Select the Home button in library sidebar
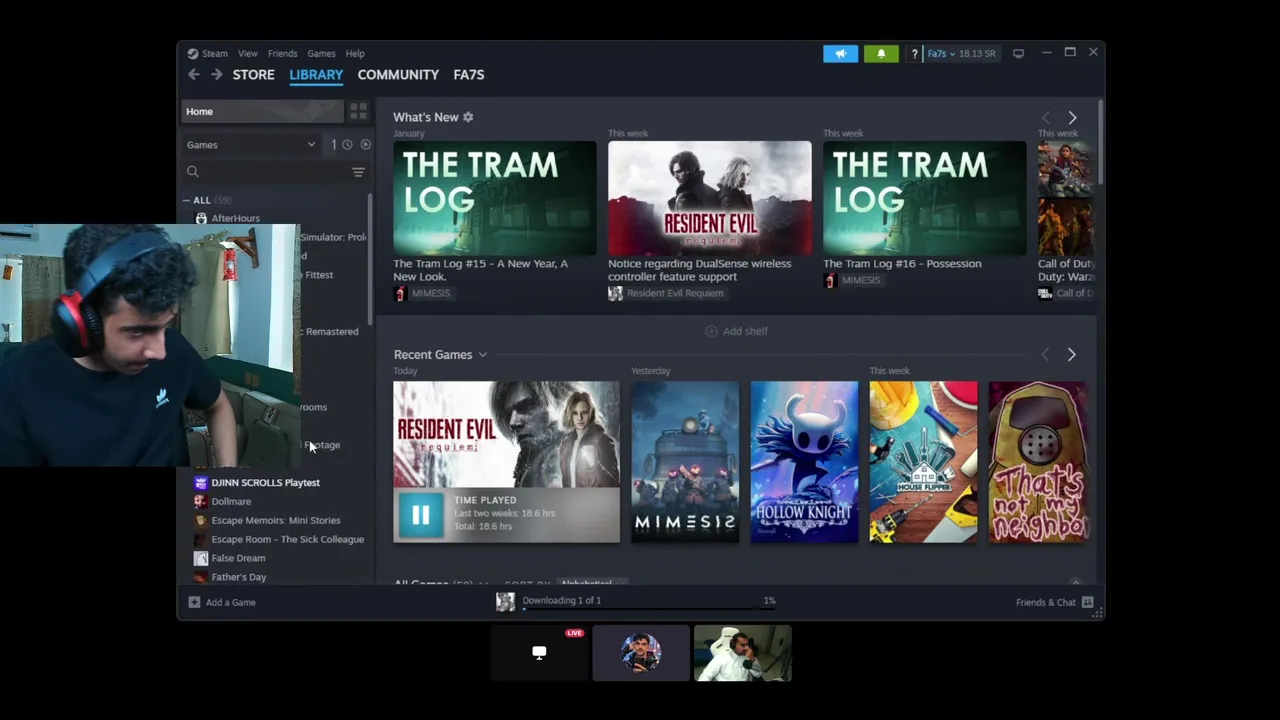 263,111
